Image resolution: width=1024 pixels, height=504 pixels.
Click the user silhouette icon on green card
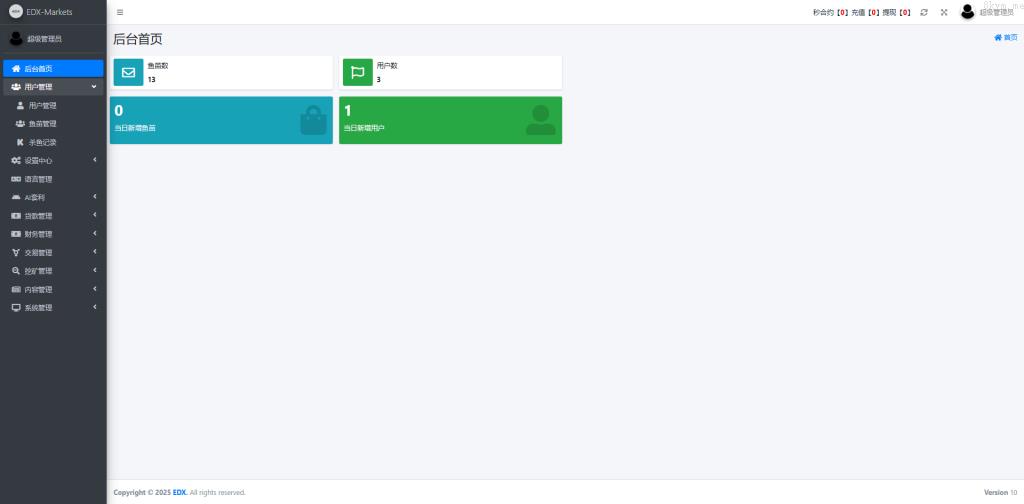pos(540,120)
